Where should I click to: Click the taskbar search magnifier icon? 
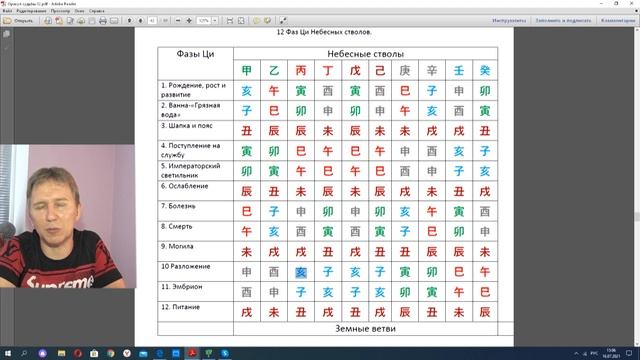click(24, 353)
